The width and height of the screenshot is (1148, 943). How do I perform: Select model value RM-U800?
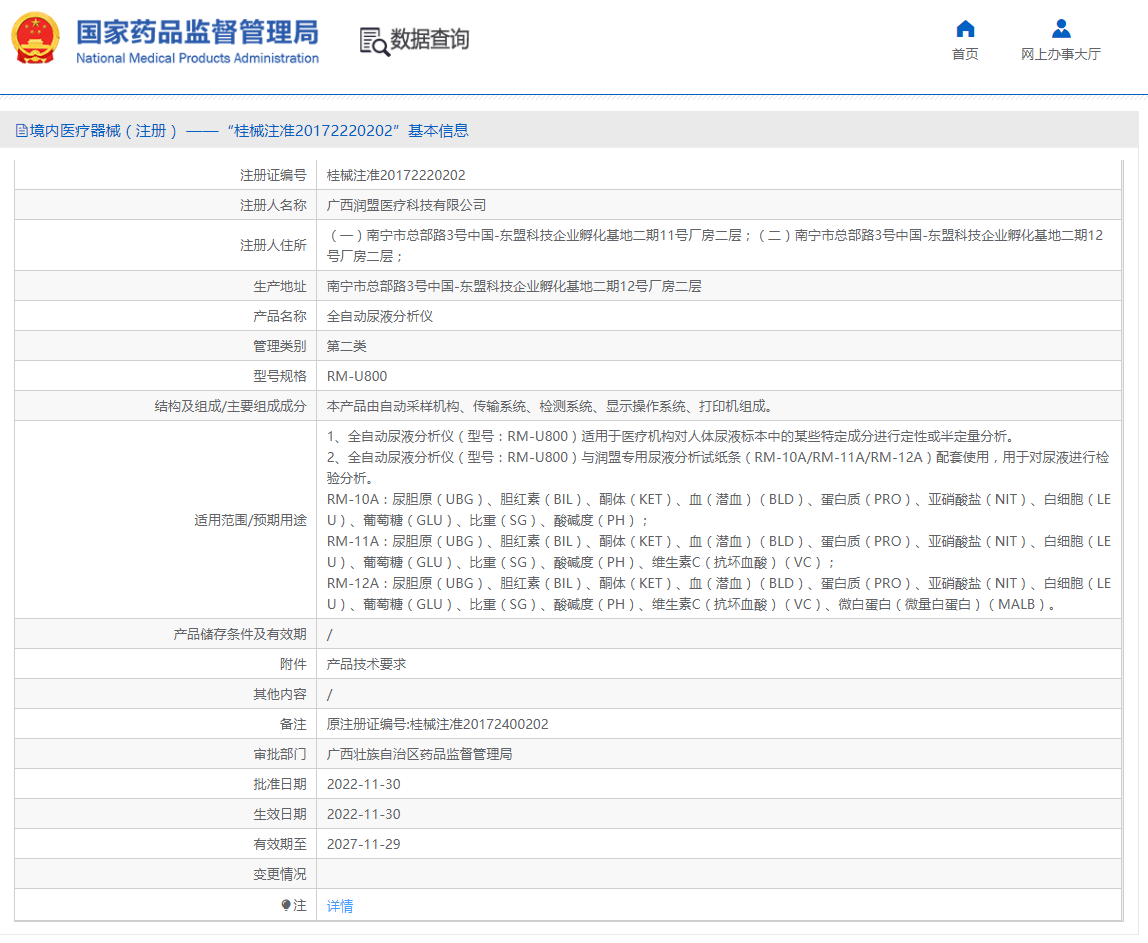click(357, 376)
